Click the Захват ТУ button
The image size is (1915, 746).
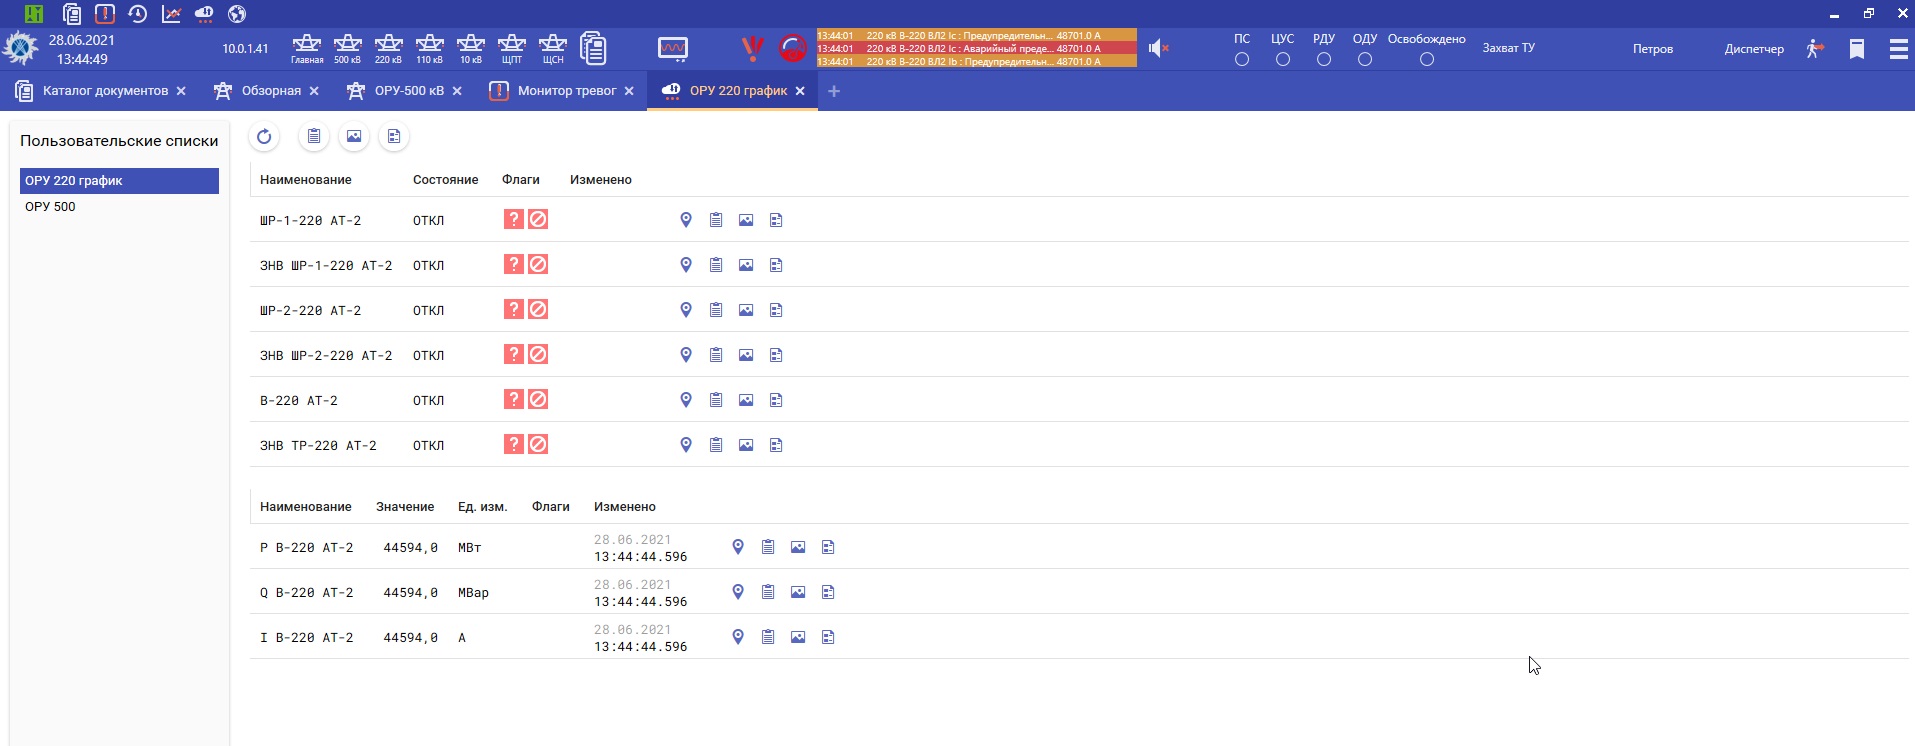tap(1508, 48)
